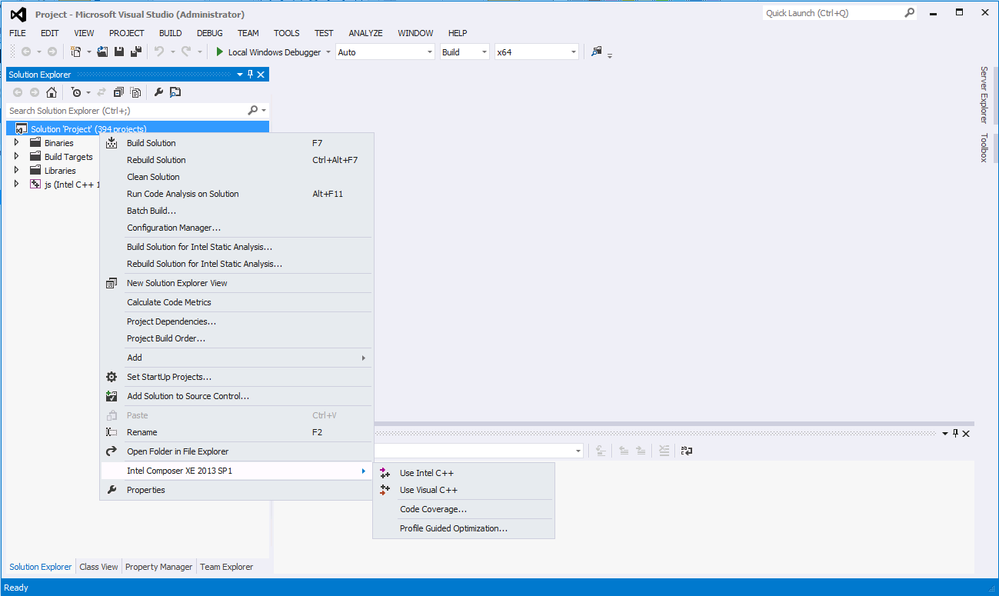Expand the Build Targets folder node
The height and width of the screenshot is (596, 999).
17,157
